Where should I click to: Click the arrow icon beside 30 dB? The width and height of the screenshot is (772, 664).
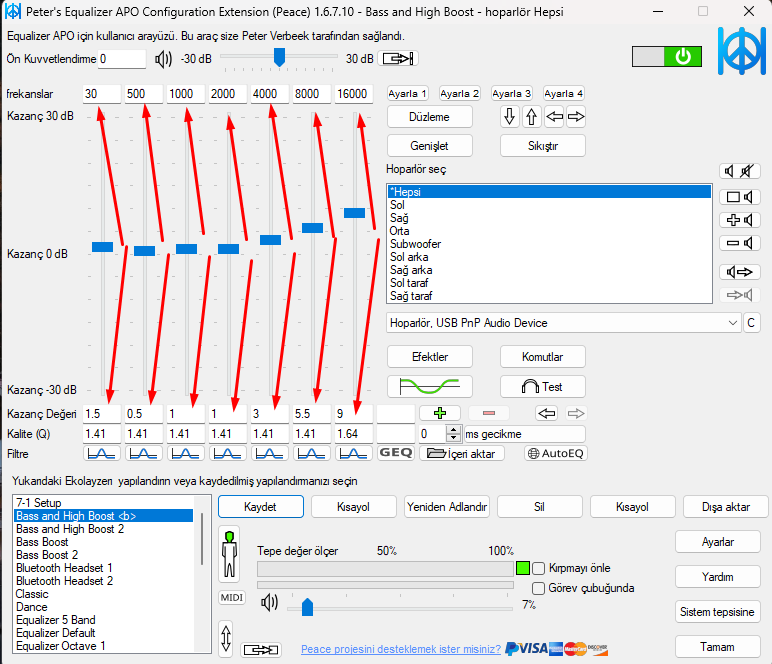pos(398,59)
